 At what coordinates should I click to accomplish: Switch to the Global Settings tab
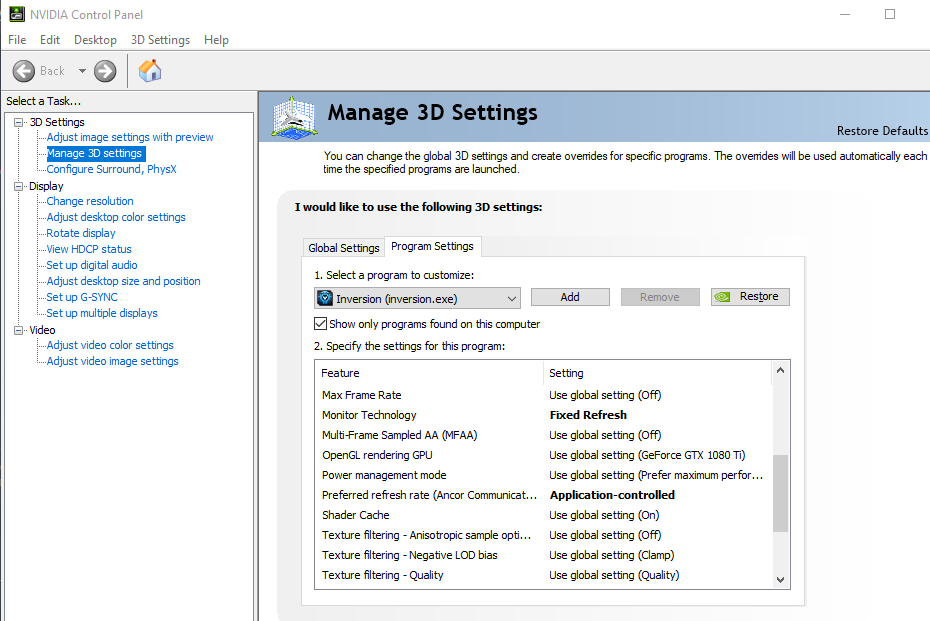(x=344, y=248)
